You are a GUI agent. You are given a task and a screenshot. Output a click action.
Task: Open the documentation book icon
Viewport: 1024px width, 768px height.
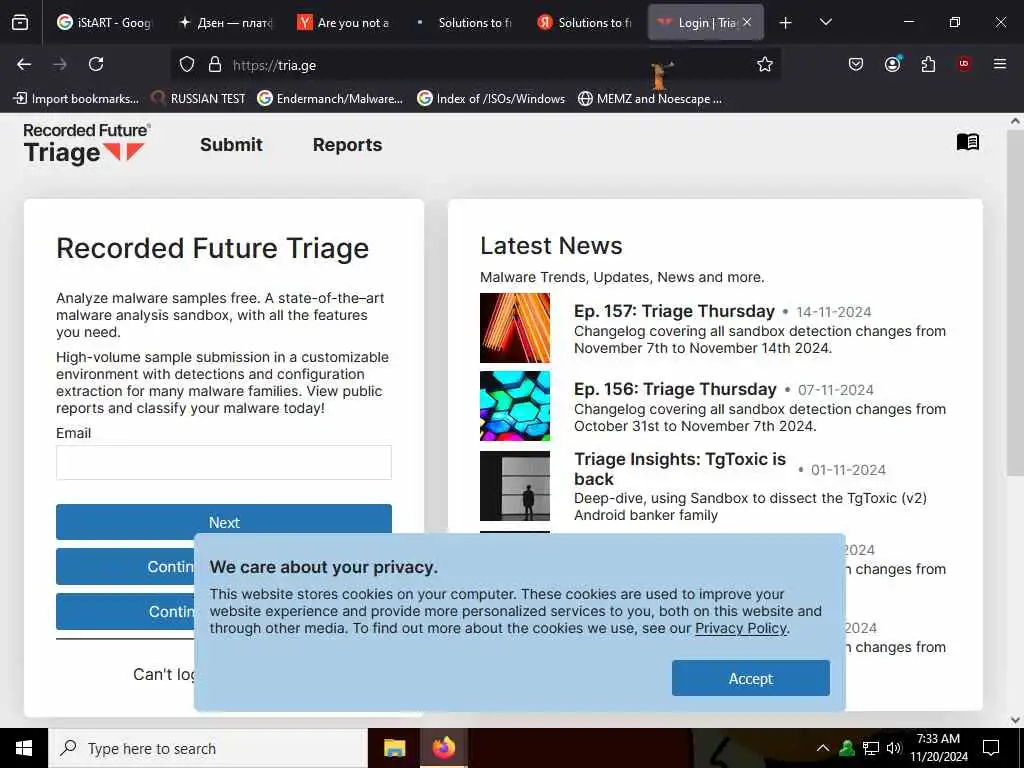click(967, 142)
